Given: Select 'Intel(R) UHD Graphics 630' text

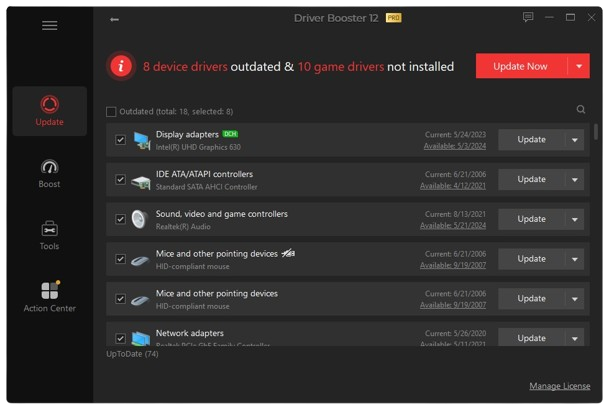Looking at the screenshot, I should (198, 147).
